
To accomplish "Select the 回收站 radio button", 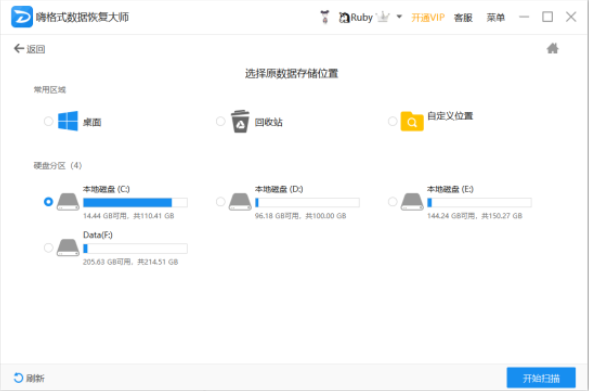I will (220, 121).
